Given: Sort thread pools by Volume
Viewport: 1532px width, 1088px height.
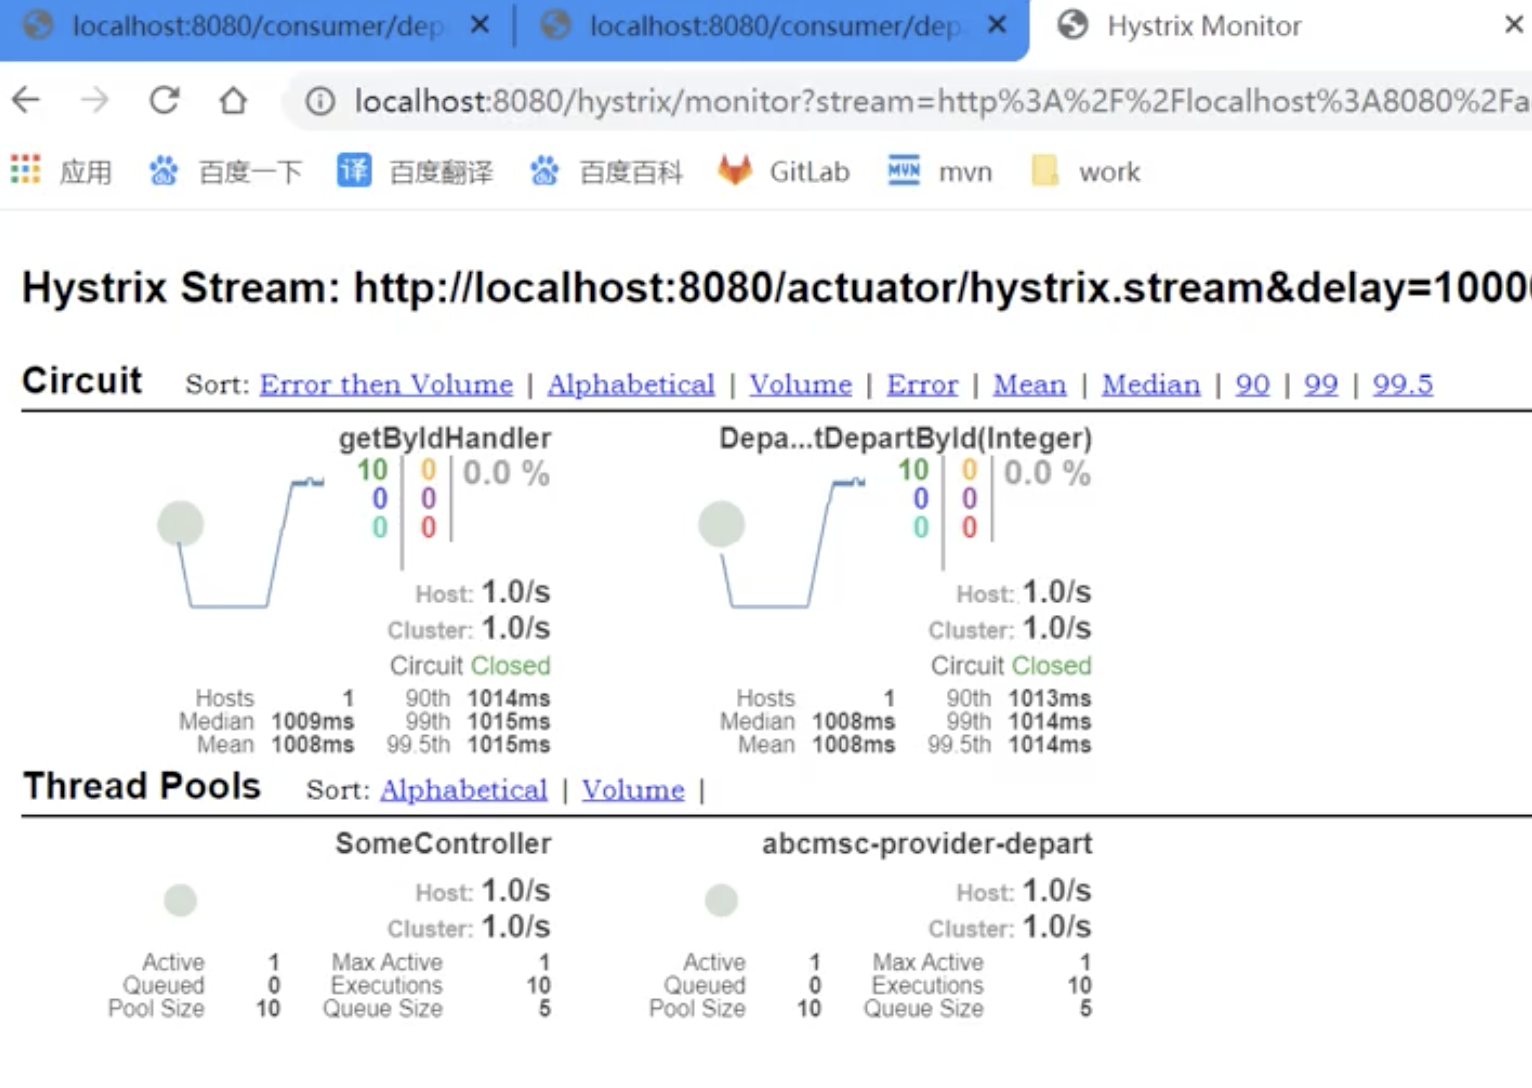Looking at the screenshot, I should 633,790.
